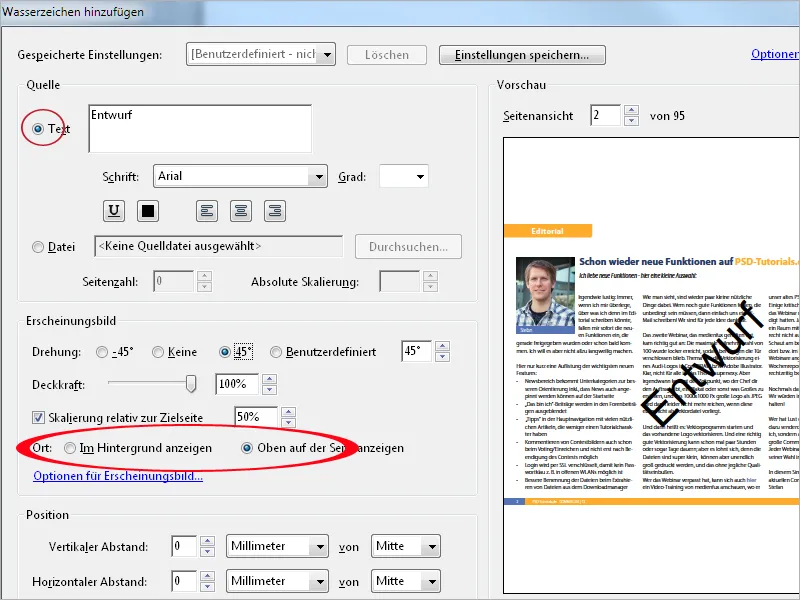The image size is (800, 600).
Task: Increase the Horizontaler Abstand value
Action: tap(207, 576)
